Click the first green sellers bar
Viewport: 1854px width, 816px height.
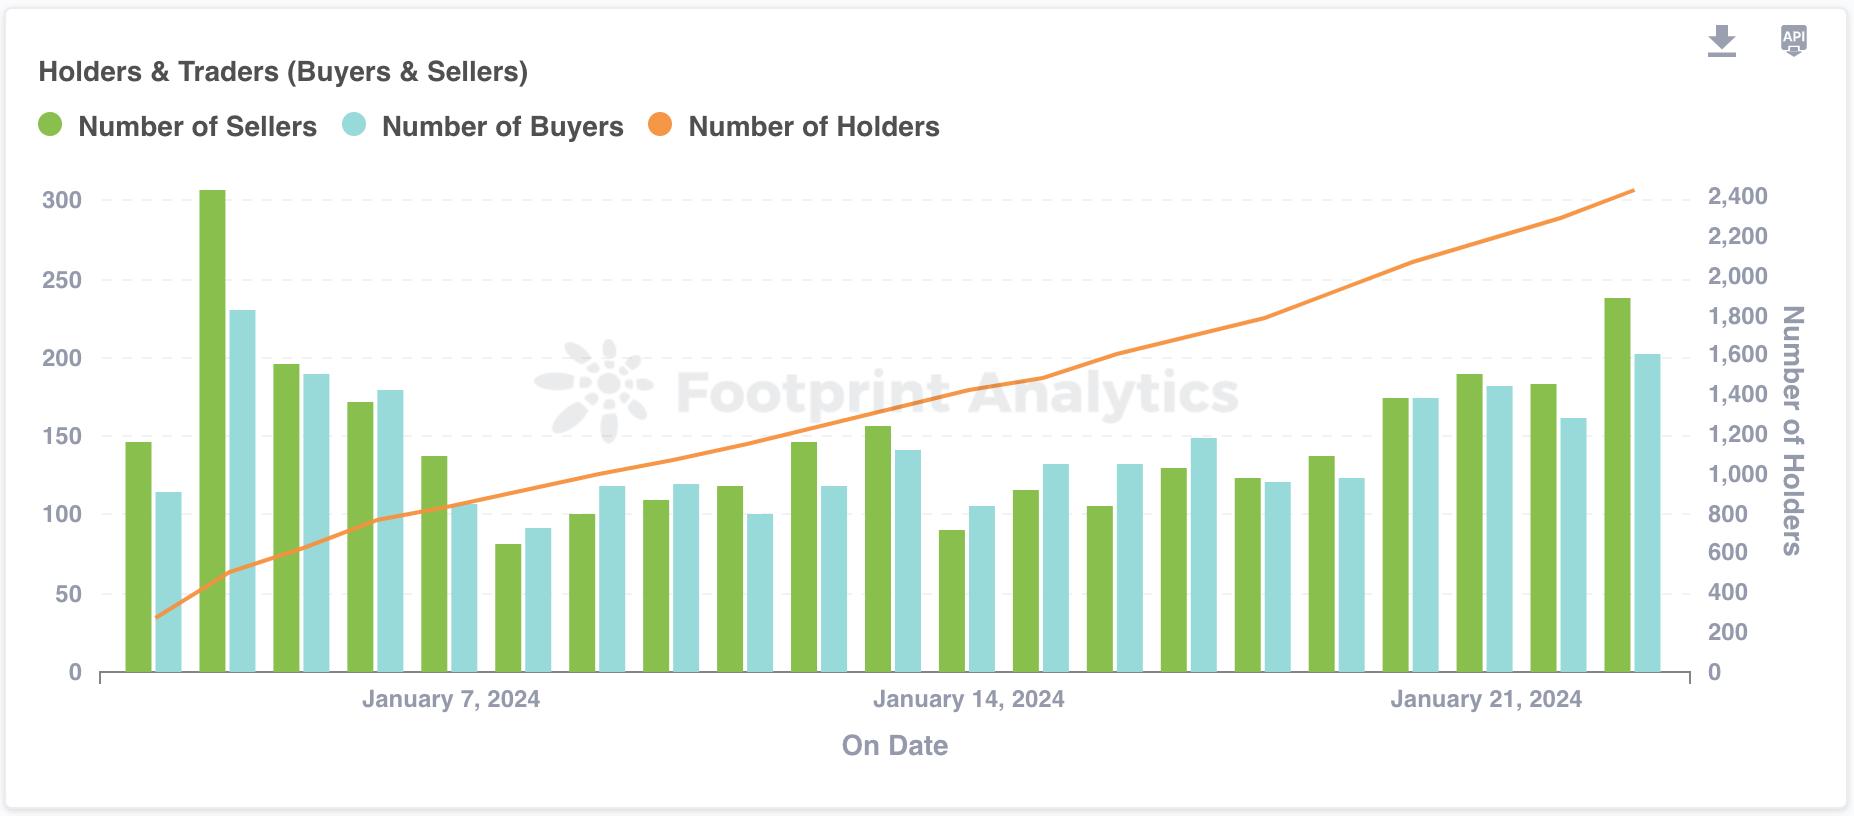138,556
